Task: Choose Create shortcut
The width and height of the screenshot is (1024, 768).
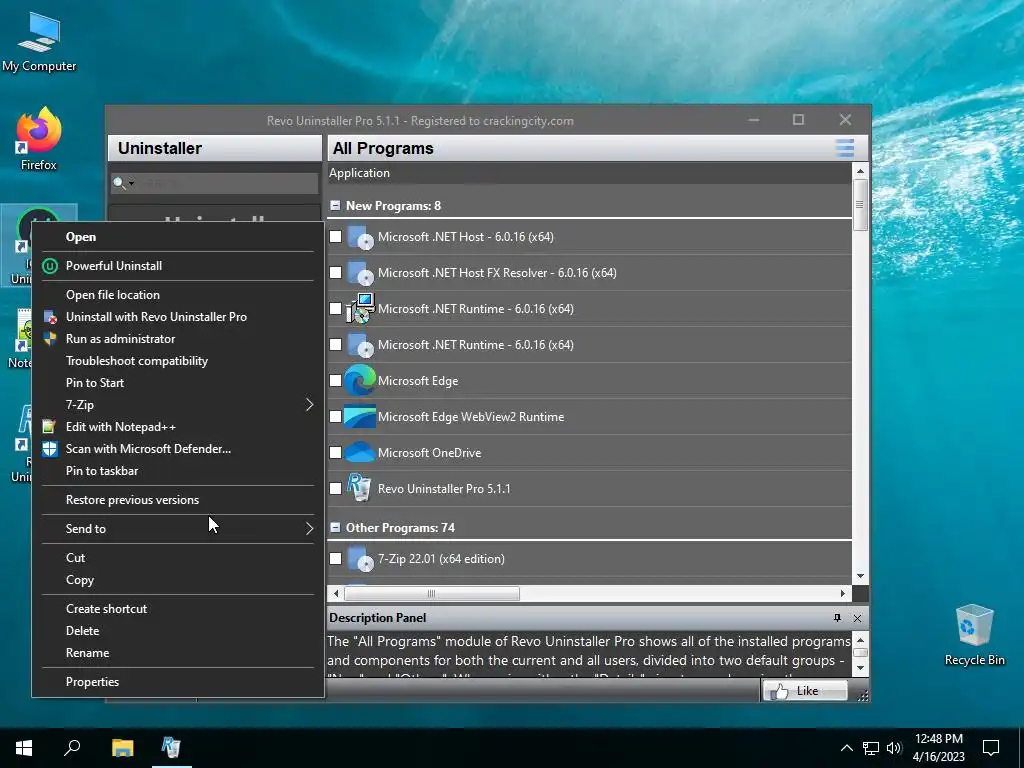Action: click(106, 609)
